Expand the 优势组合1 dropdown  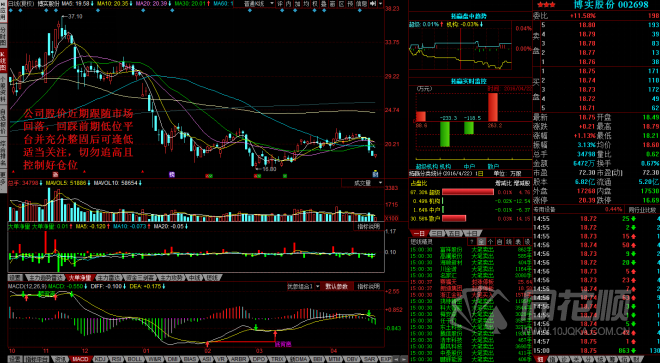pyautogui.click(x=303, y=286)
